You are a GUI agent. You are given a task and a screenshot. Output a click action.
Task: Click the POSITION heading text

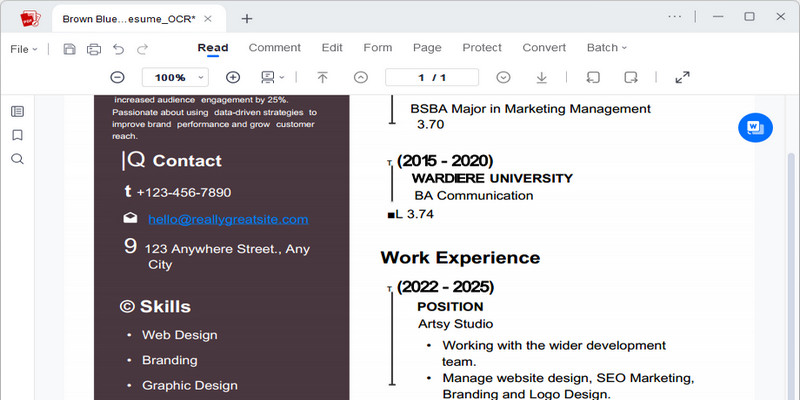pos(450,307)
